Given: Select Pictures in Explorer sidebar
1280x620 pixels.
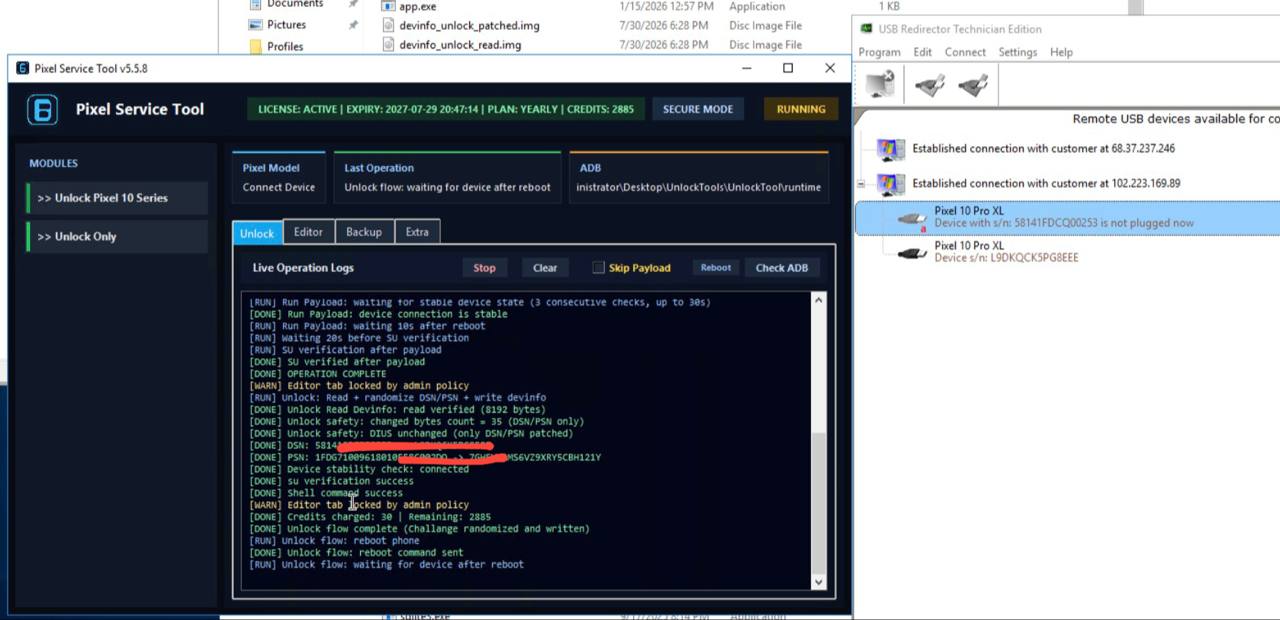Looking at the screenshot, I should click(x=287, y=24).
